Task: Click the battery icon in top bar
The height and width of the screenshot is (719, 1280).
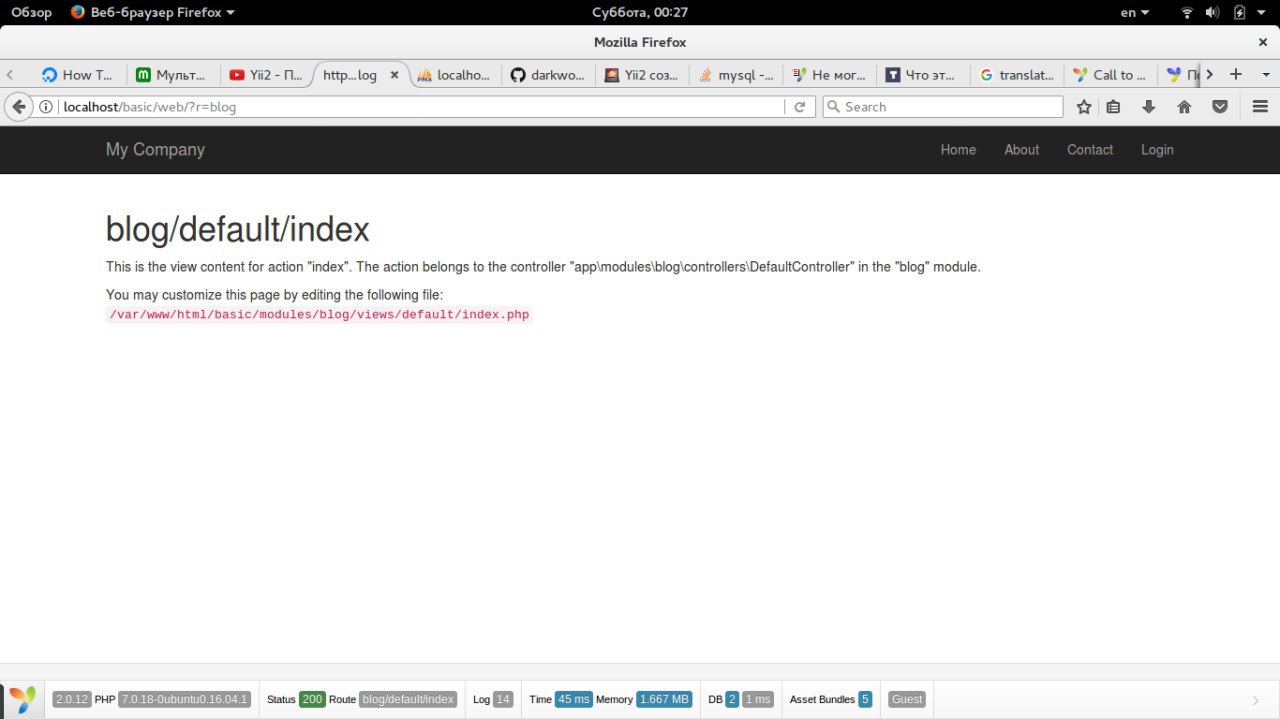Action: tap(1240, 12)
